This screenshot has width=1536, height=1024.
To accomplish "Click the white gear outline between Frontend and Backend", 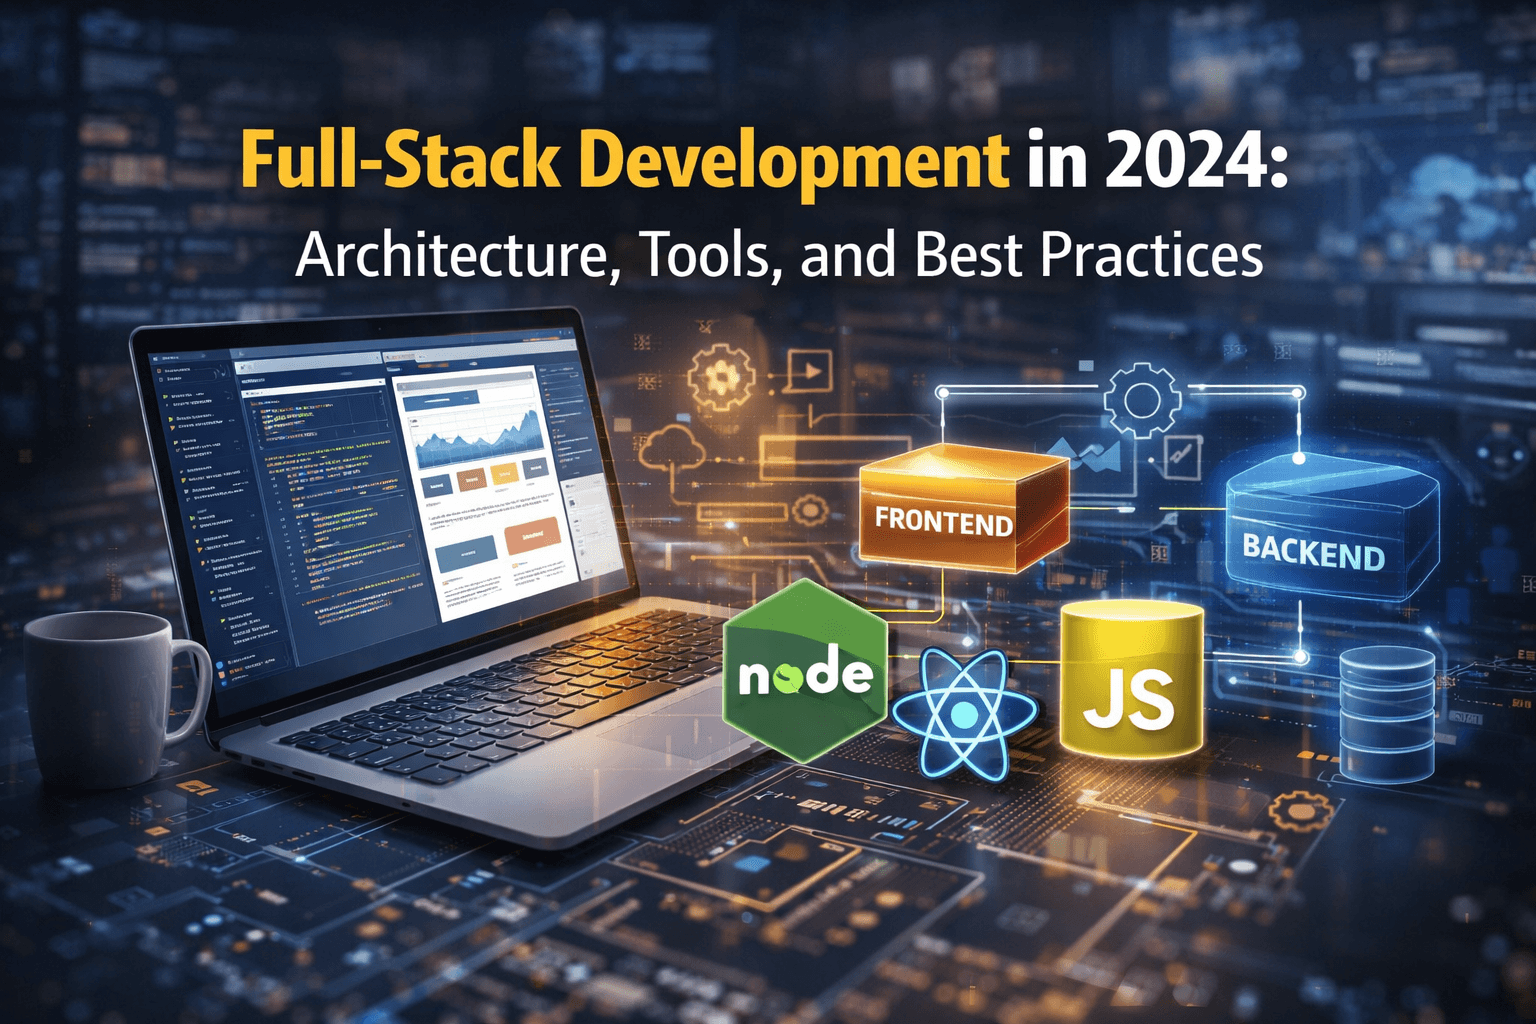I will [x=1141, y=398].
